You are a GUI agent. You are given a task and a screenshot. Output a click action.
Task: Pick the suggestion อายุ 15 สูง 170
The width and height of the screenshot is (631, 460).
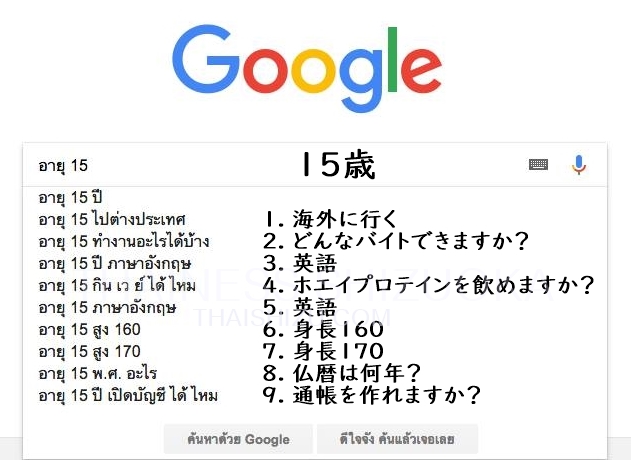[x=89, y=351]
